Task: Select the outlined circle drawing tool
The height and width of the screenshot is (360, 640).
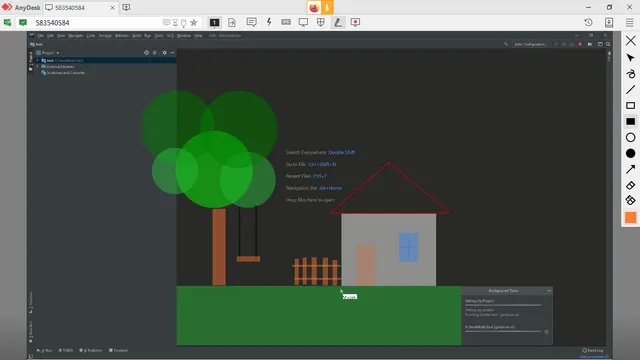Action: pyautogui.click(x=631, y=138)
